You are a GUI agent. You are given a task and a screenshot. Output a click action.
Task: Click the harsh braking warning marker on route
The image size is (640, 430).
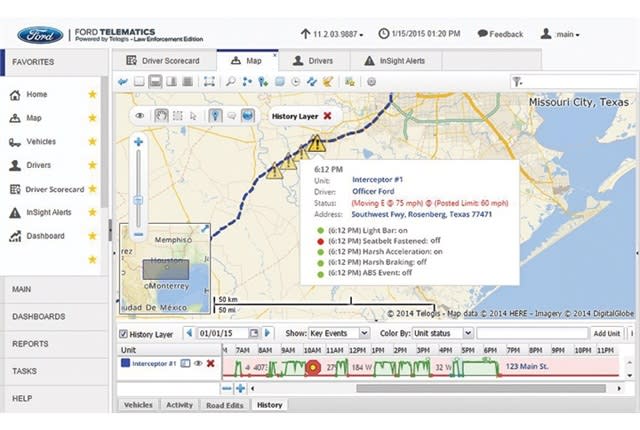tap(316, 145)
